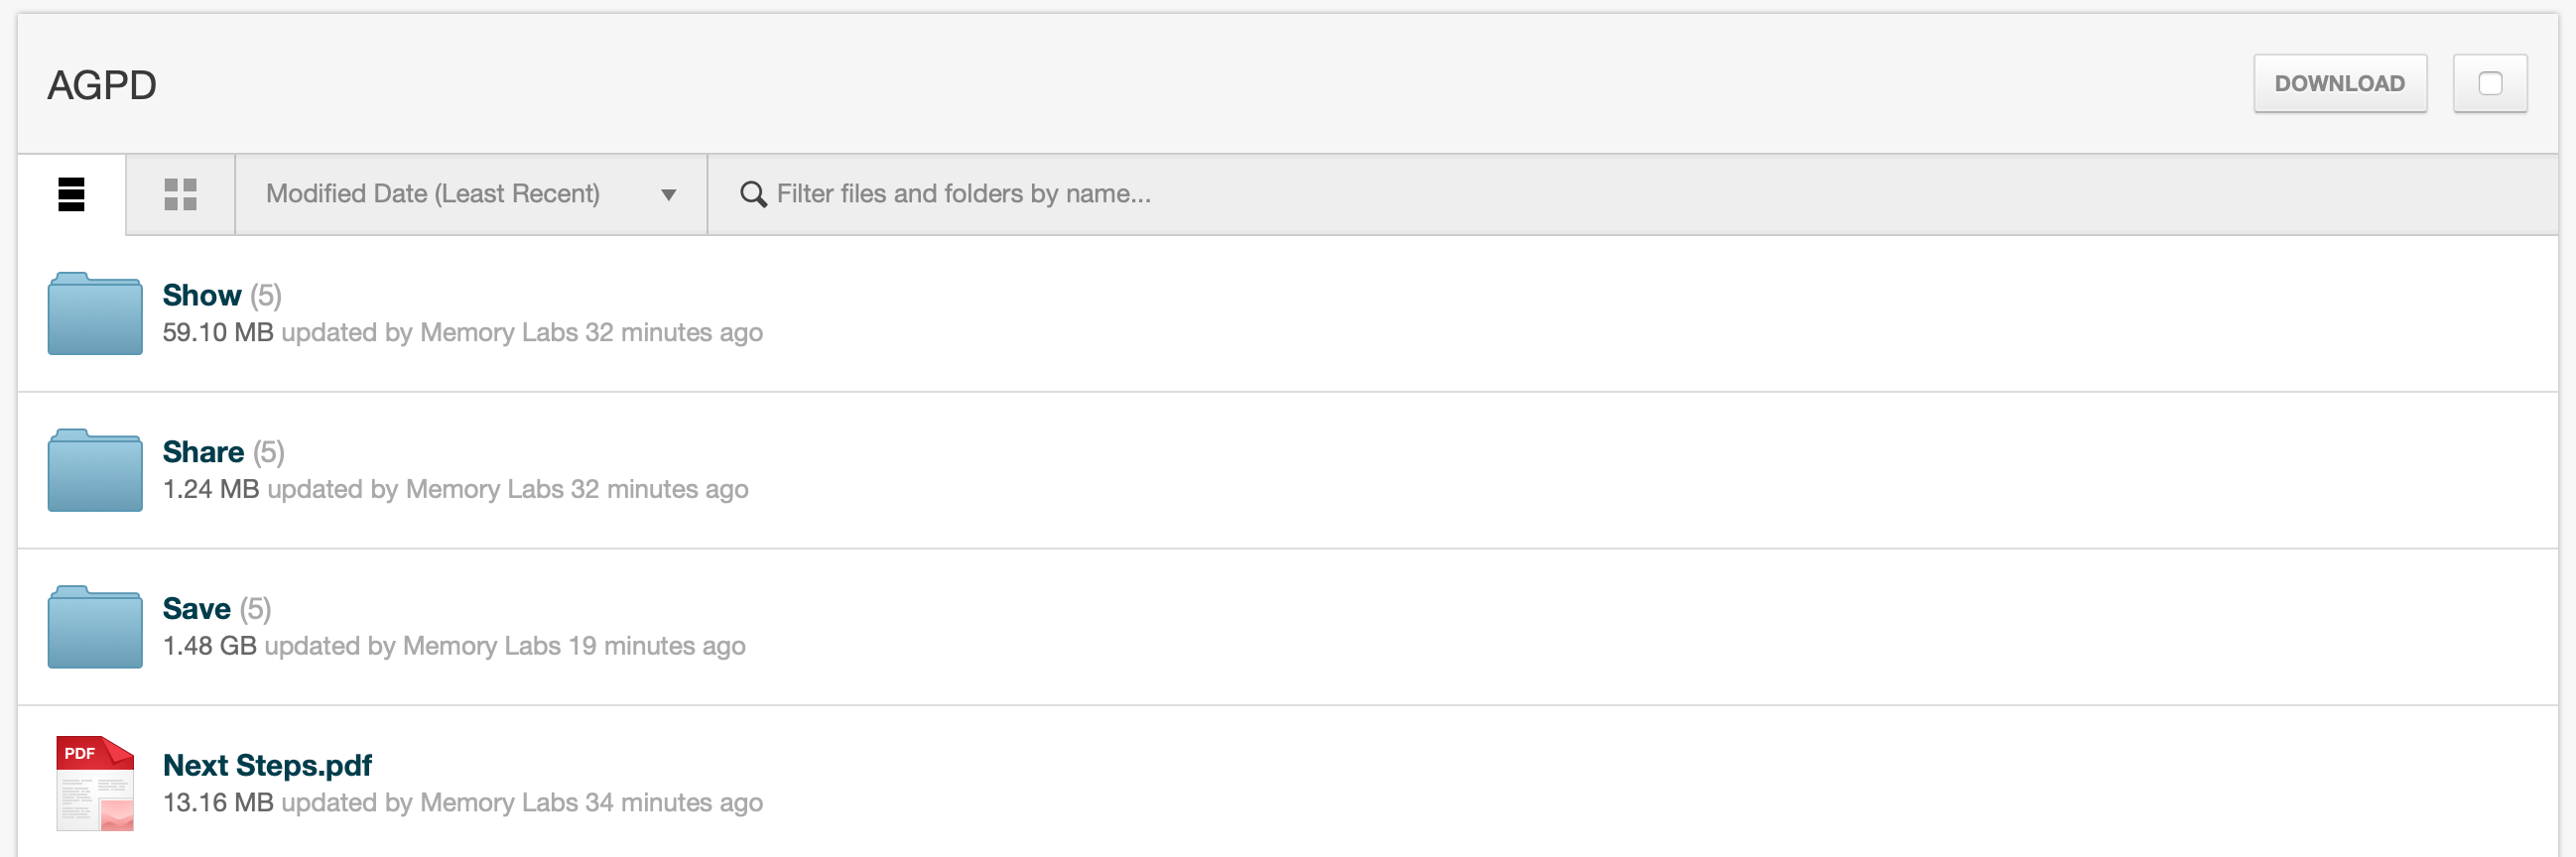Click the AGPD folder title
This screenshot has height=857, width=2576.
click(102, 85)
